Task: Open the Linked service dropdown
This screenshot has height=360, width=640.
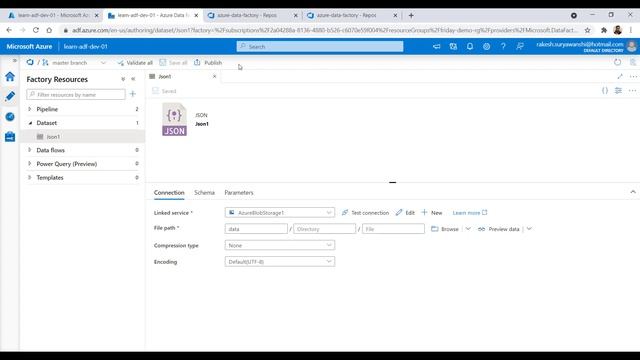Action: (x=280, y=213)
